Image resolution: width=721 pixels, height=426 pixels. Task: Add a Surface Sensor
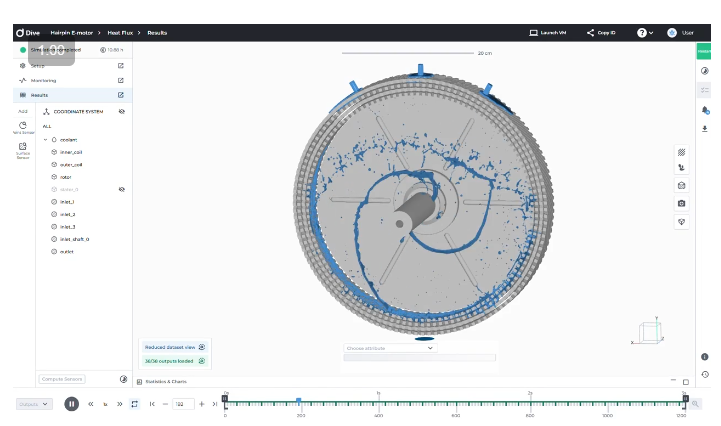coord(22,149)
